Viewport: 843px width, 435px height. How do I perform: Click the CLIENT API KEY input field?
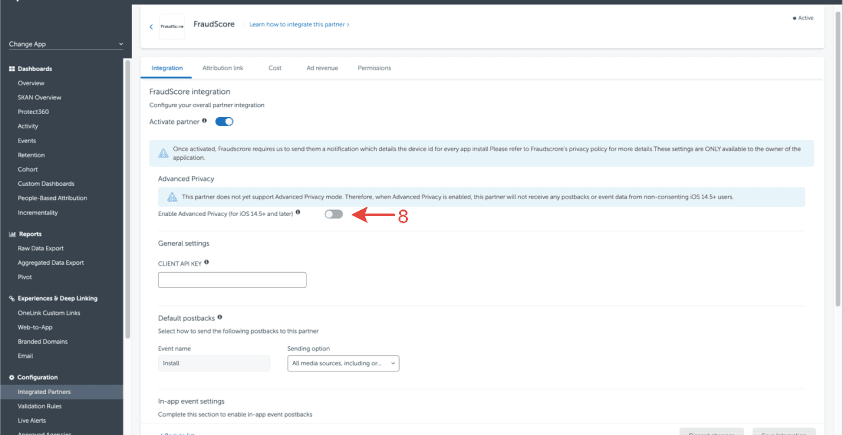[x=232, y=280]
